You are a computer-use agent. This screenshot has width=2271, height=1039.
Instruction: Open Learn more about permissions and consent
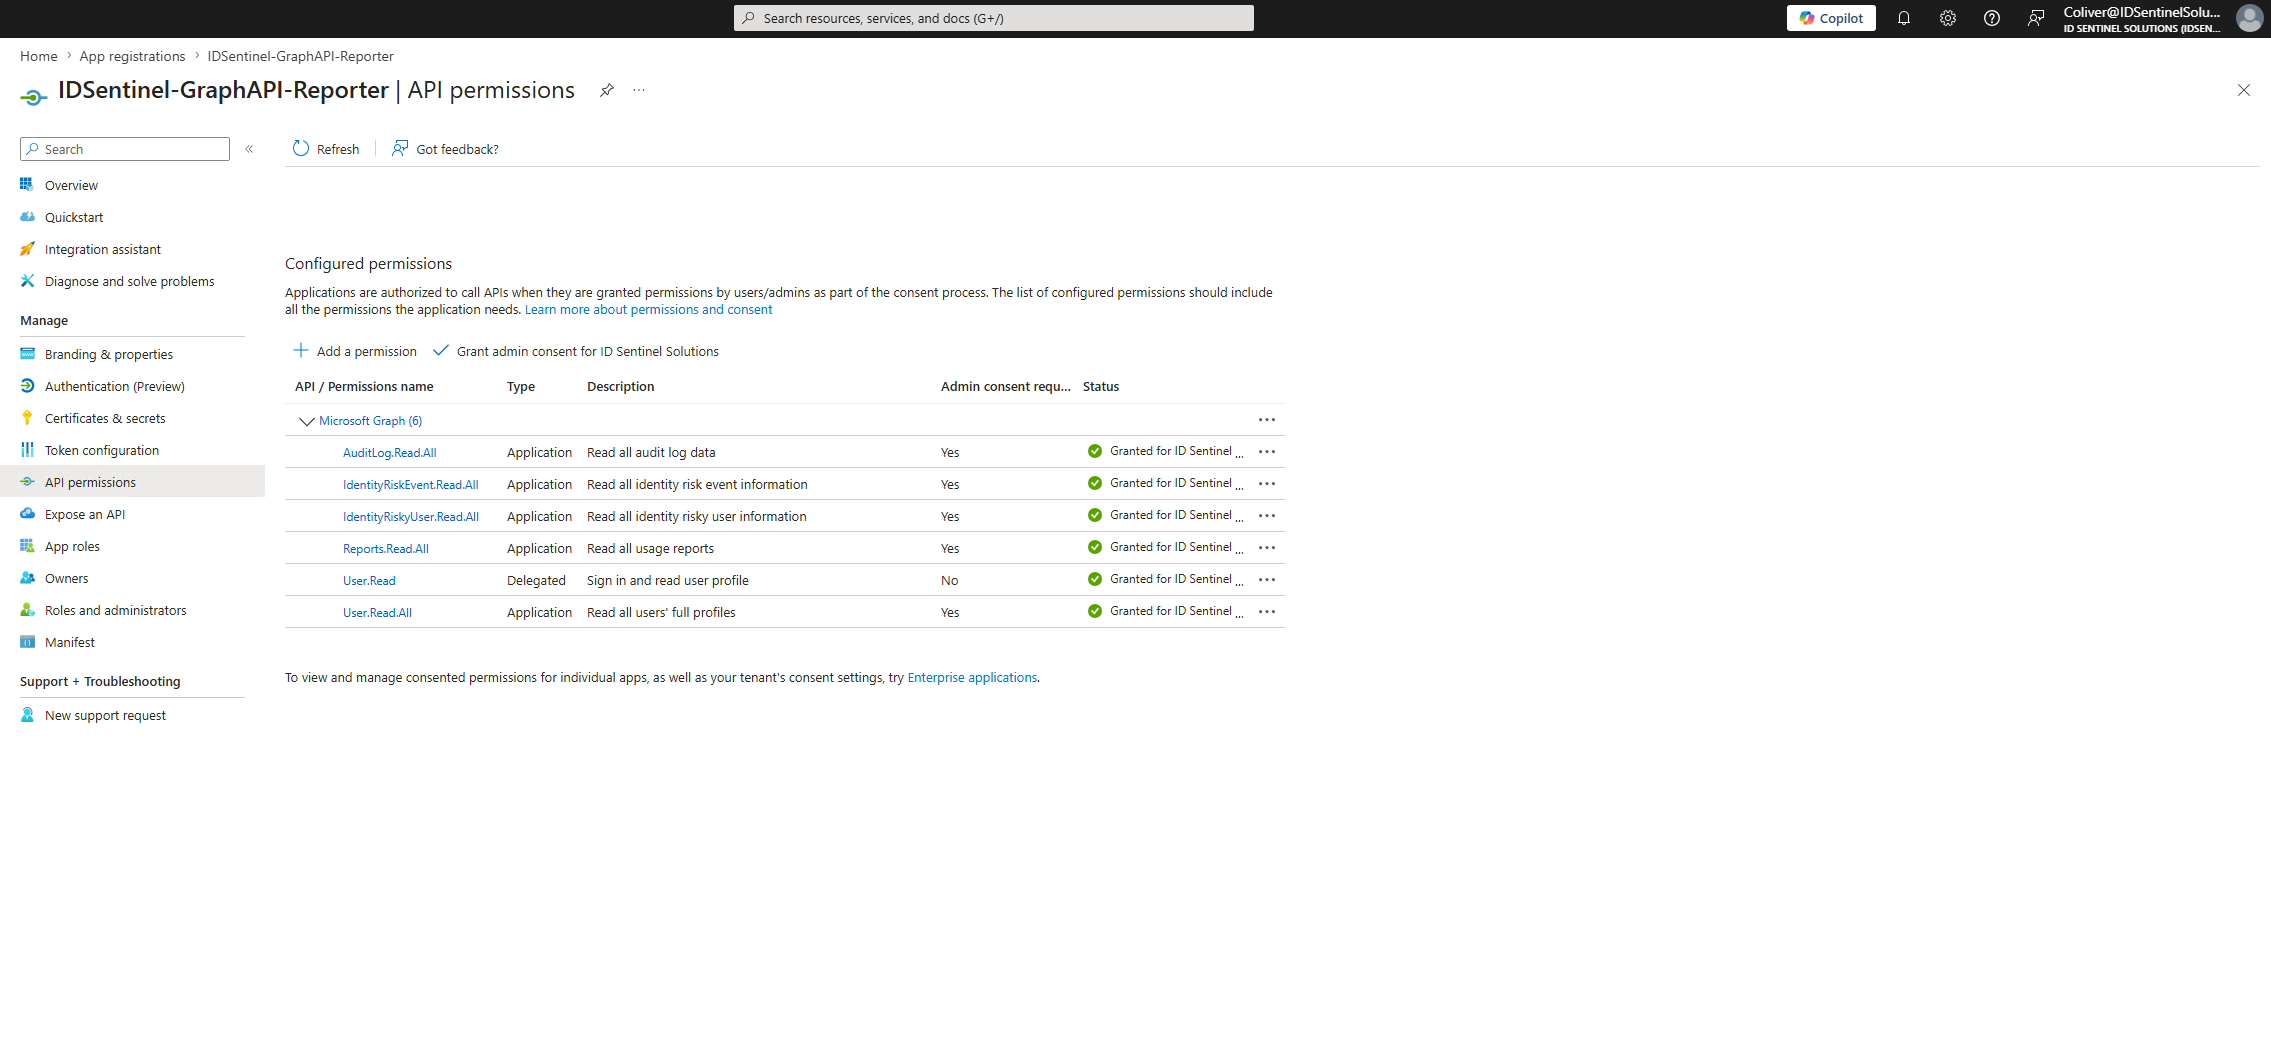tap(648, 310)
